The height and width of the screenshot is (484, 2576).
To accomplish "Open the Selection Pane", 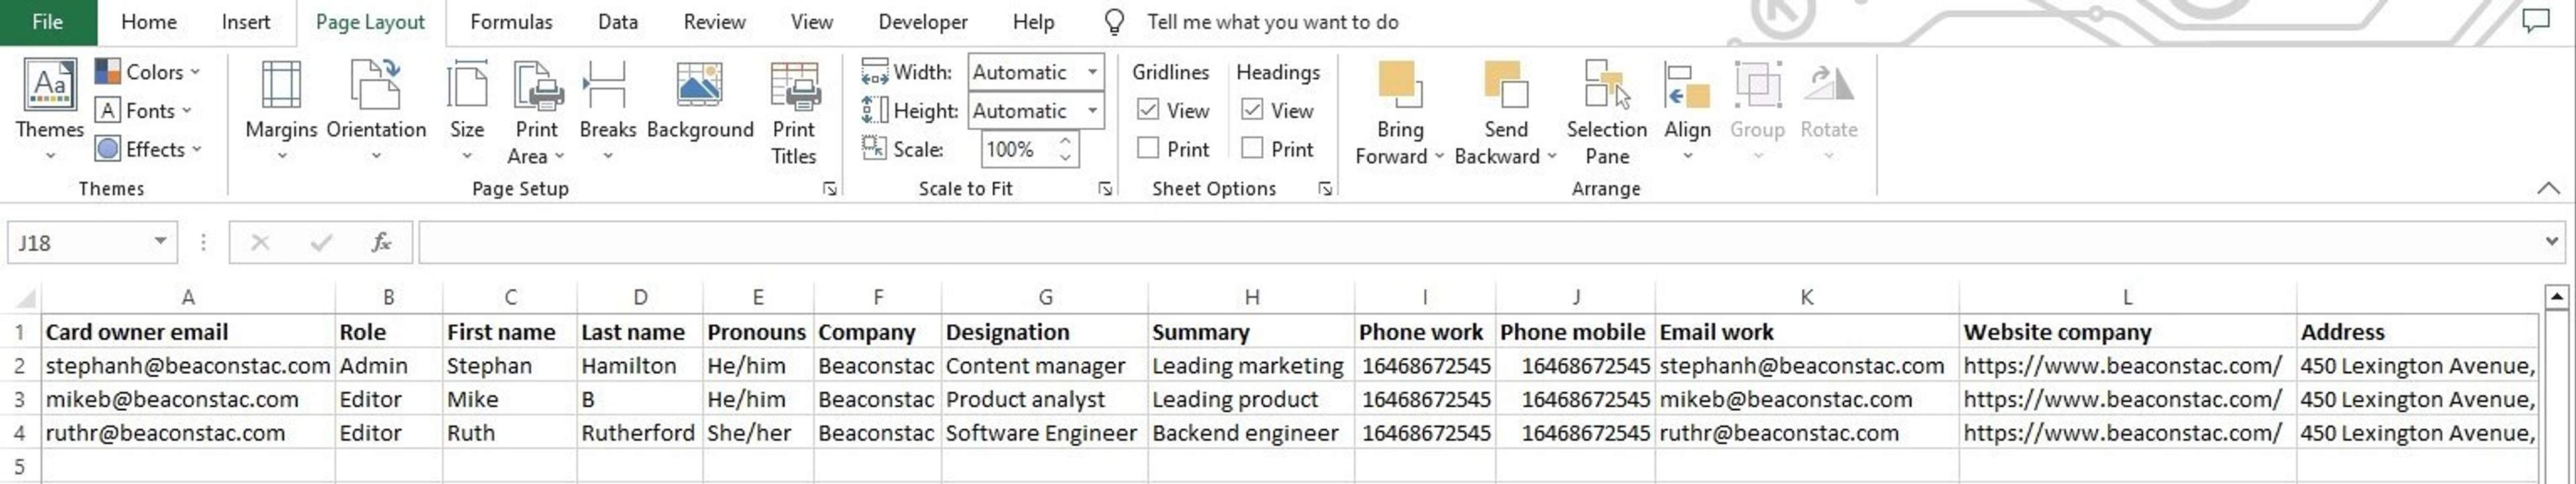I will (1607, 112).
